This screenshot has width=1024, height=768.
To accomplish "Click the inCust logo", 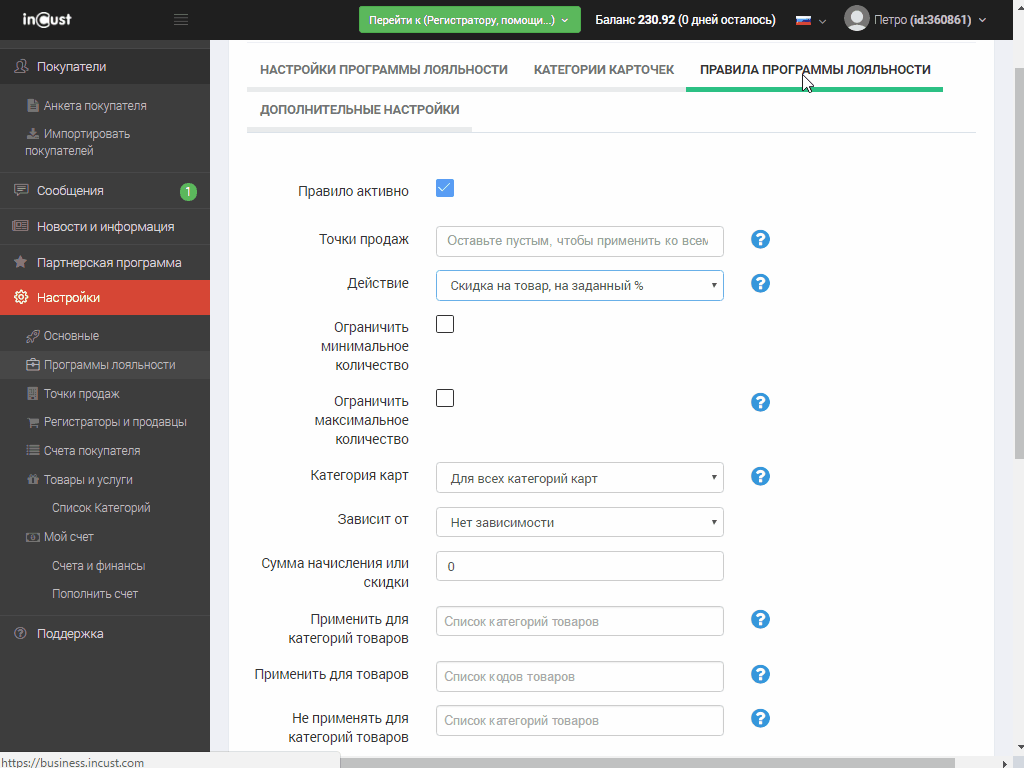I will click(47, 20).
